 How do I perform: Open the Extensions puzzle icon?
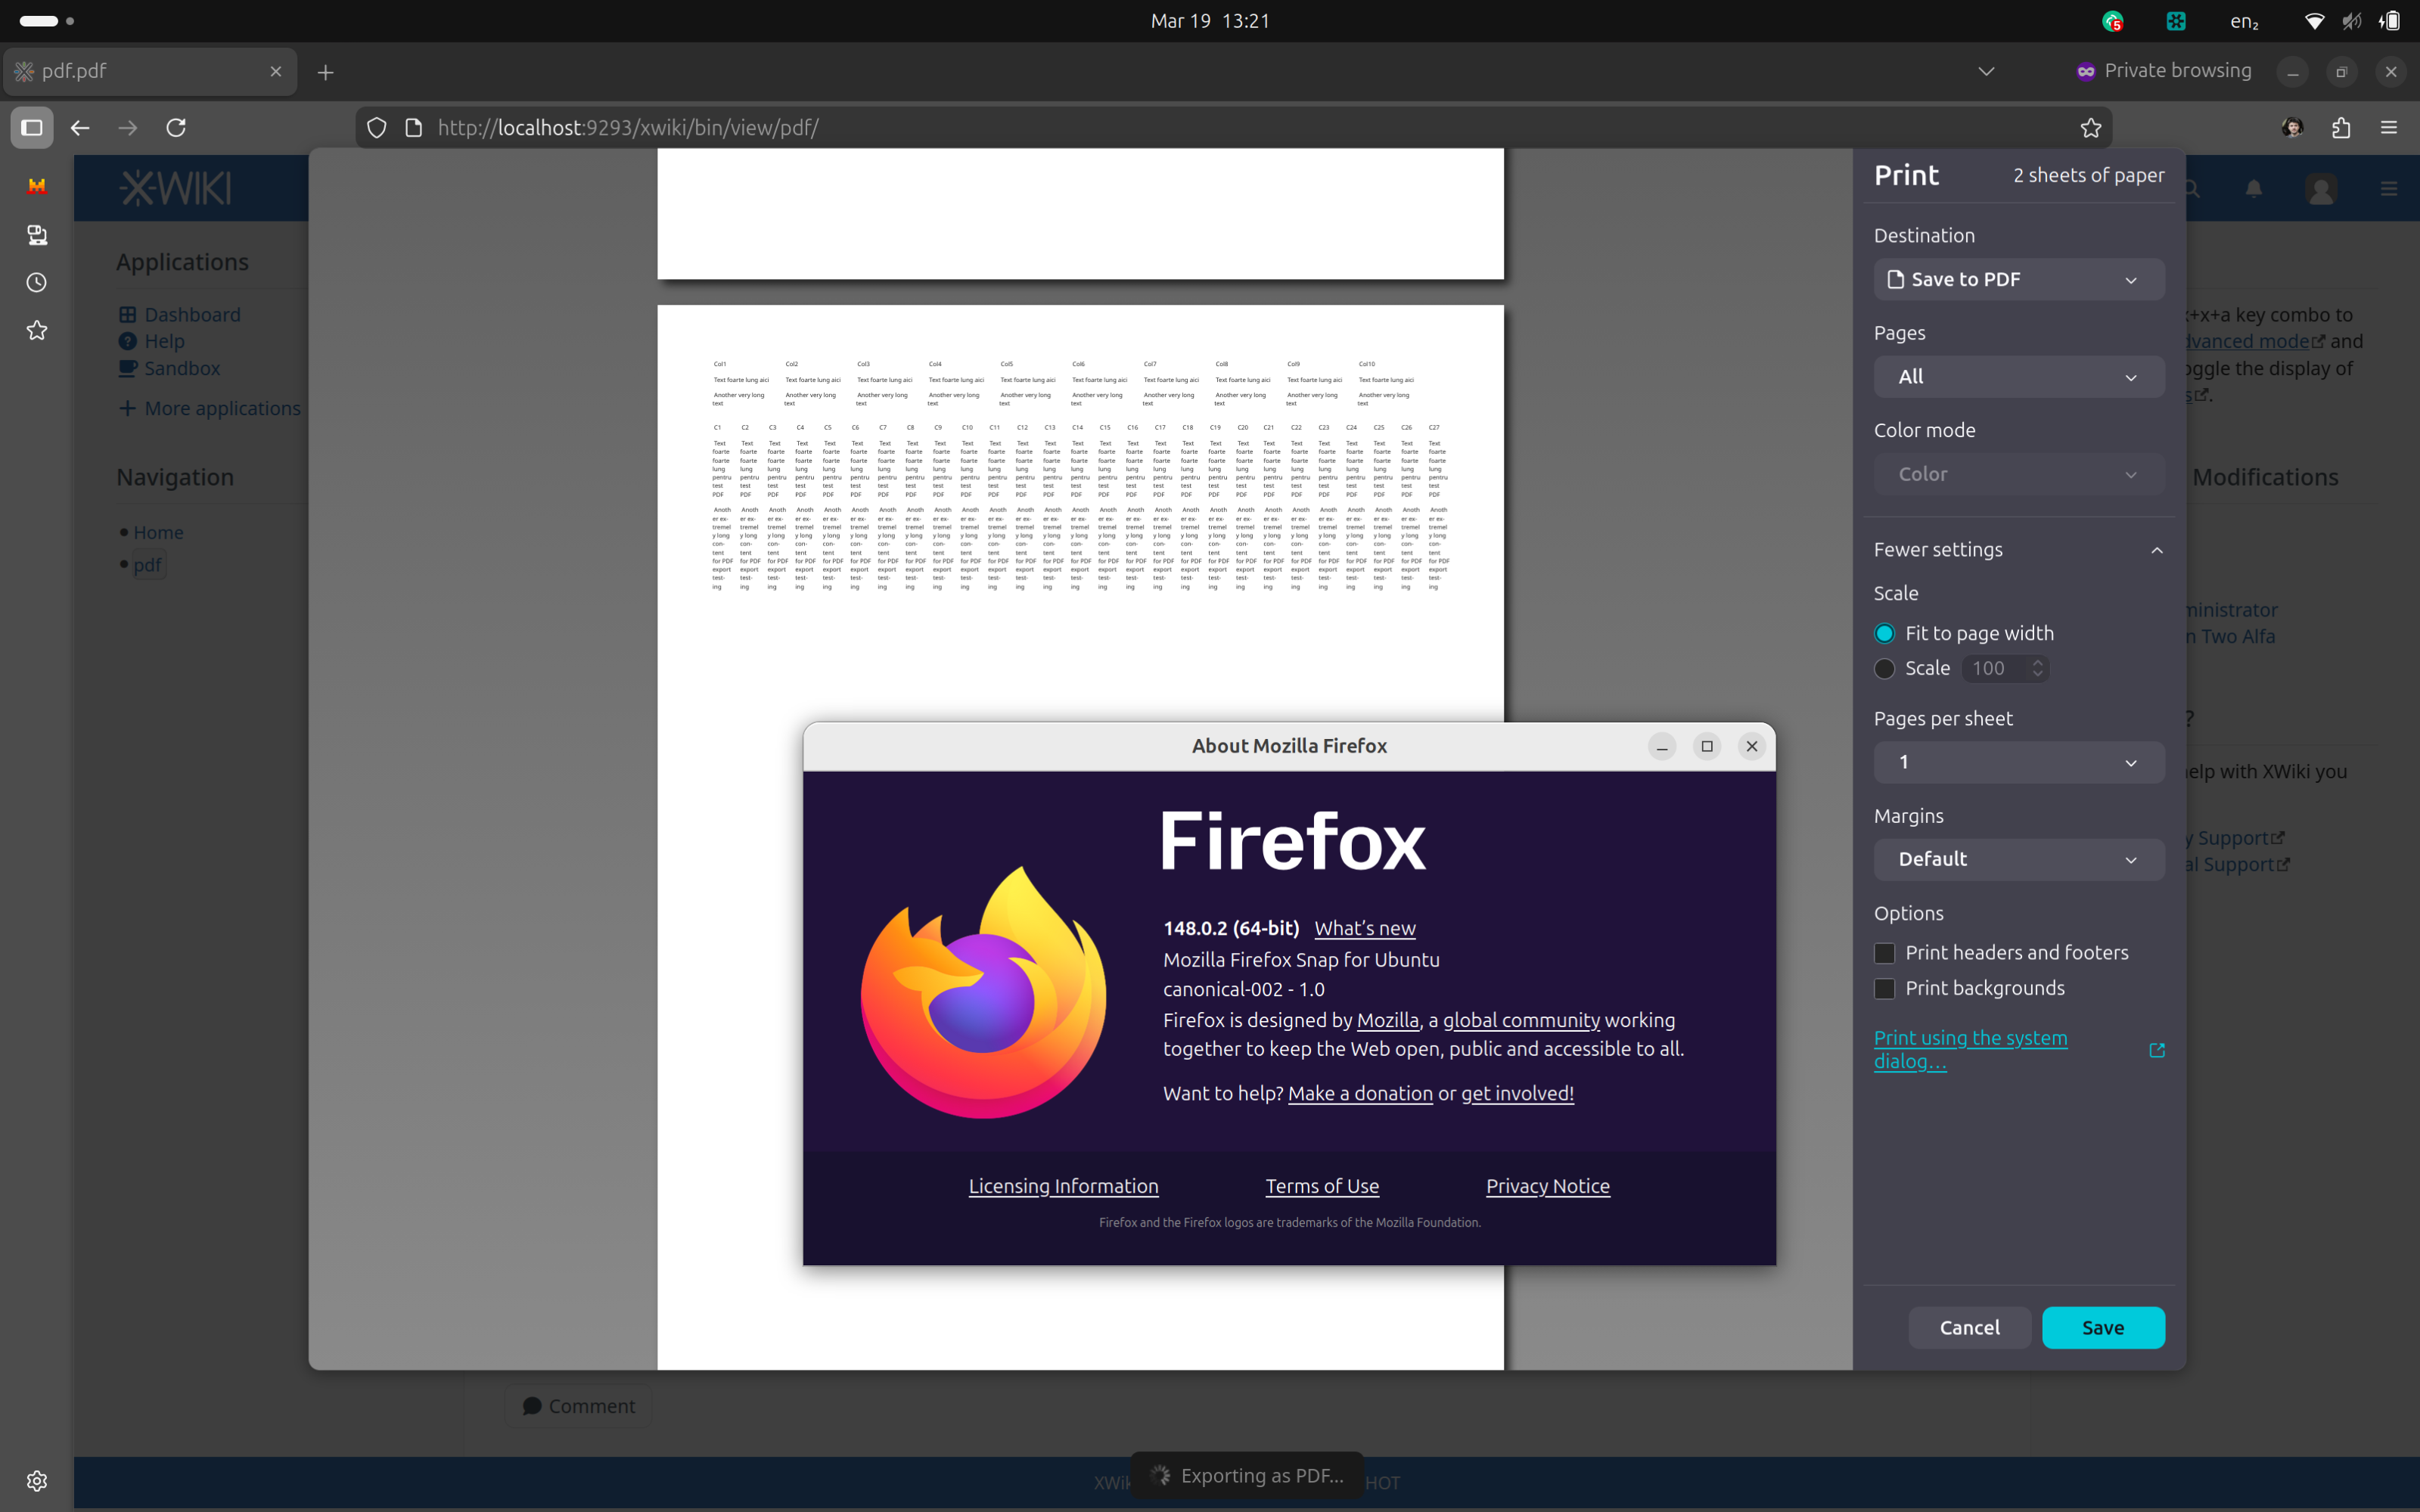pos(2340,128)
